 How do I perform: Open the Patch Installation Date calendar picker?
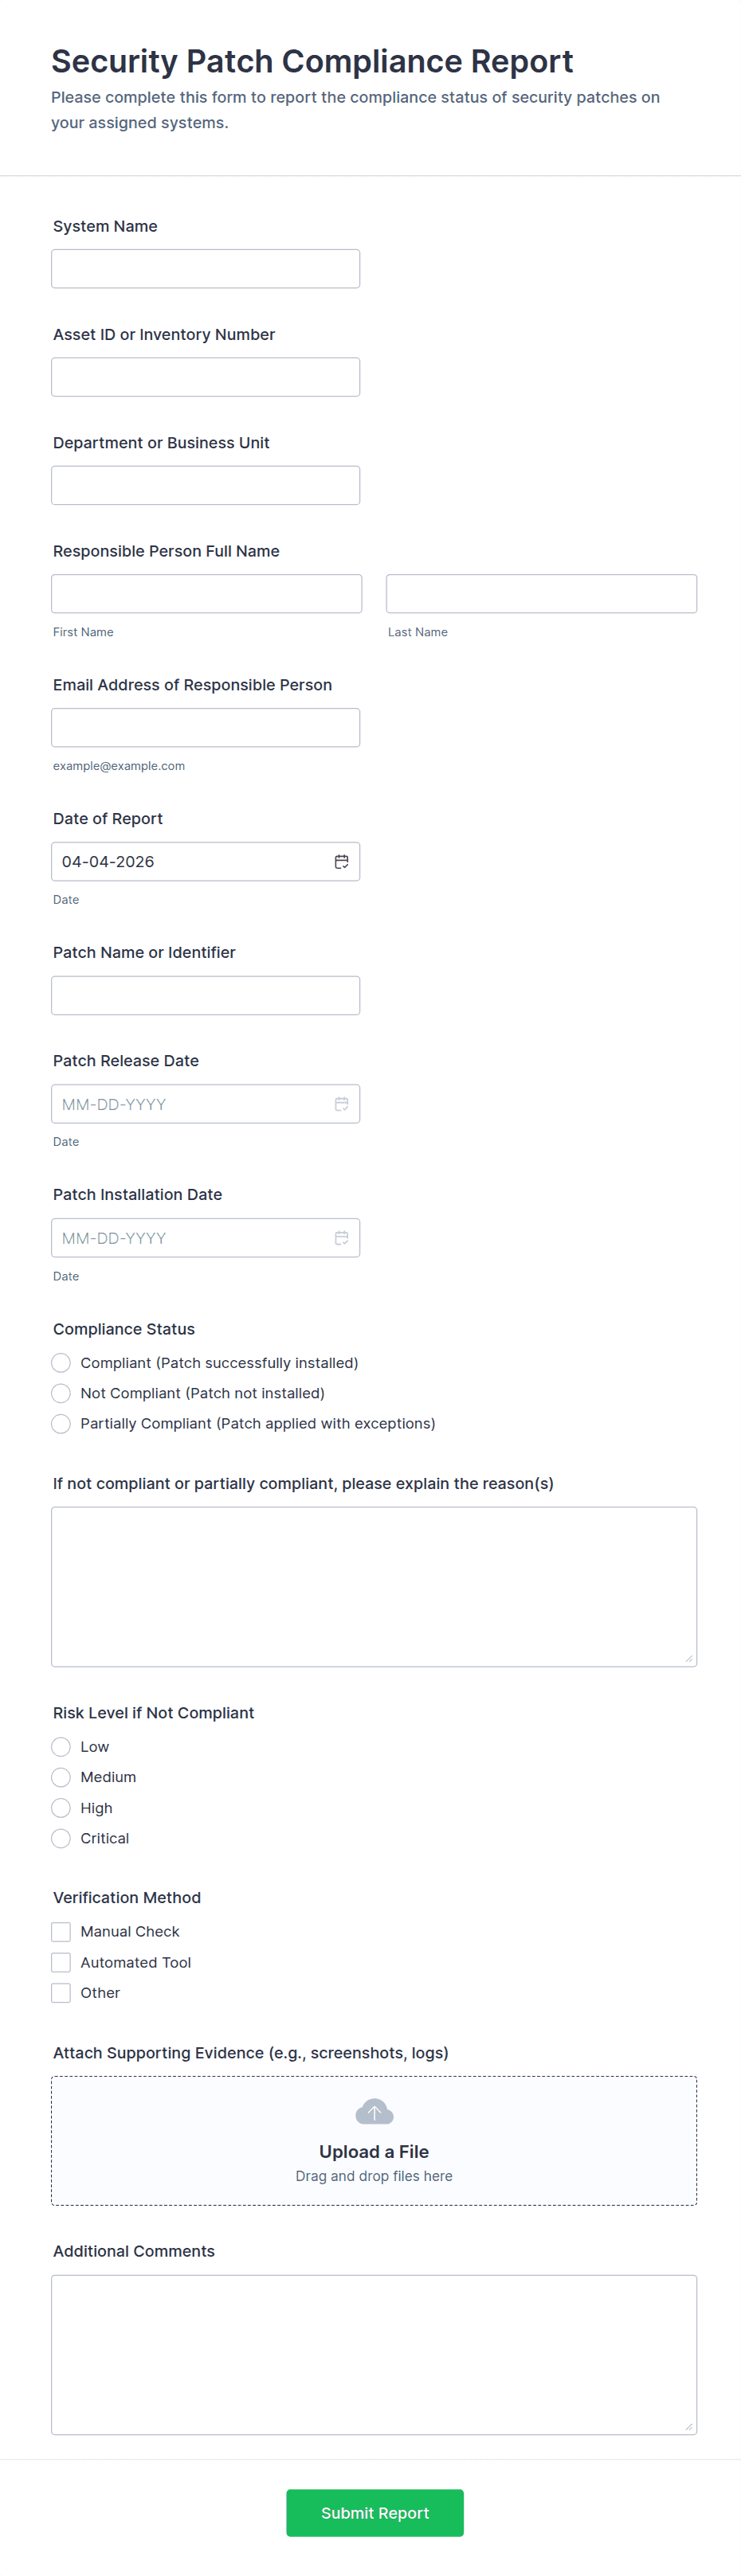[x=341, y=1238]
